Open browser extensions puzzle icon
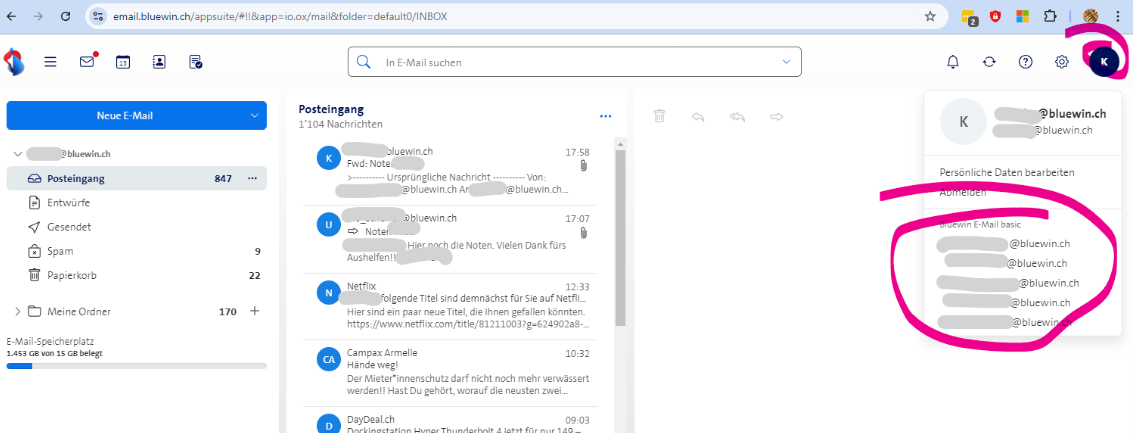Viewport: 1134px width, 433px height. (1050, 16)
